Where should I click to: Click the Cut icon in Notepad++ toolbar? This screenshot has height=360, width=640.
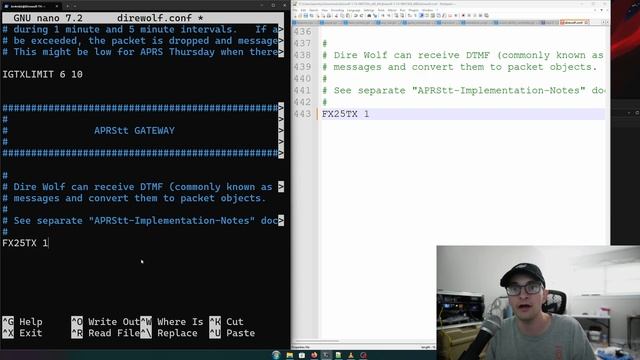336,15
